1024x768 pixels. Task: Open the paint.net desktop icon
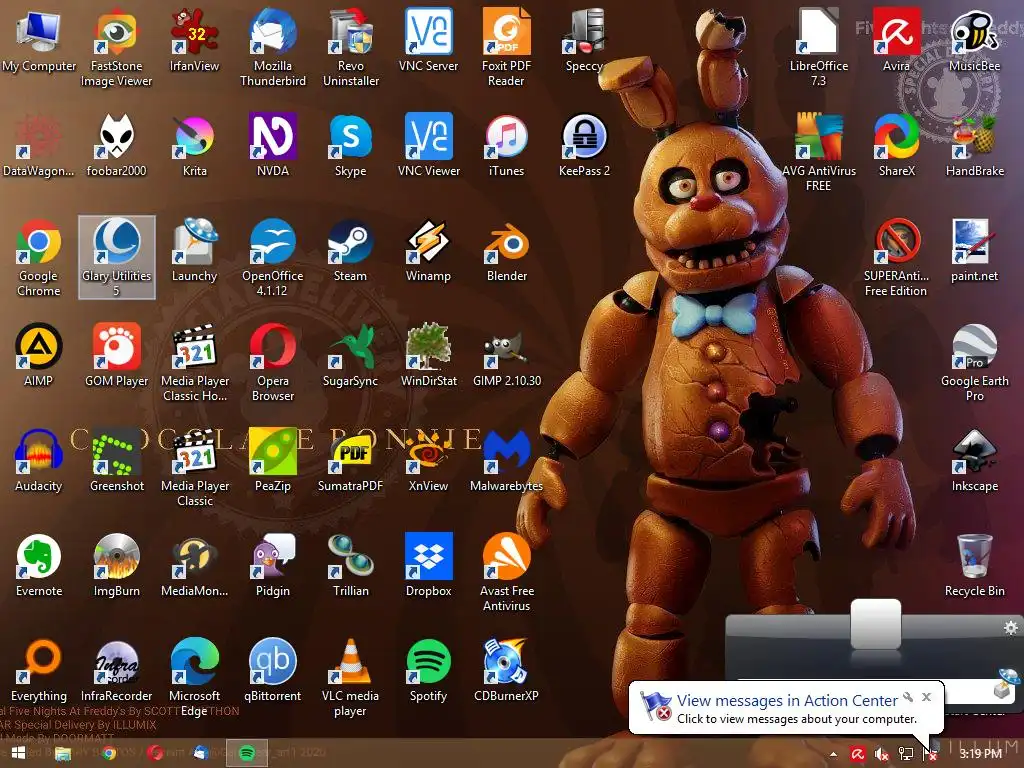pyautogui.click(x=974, y=251)
